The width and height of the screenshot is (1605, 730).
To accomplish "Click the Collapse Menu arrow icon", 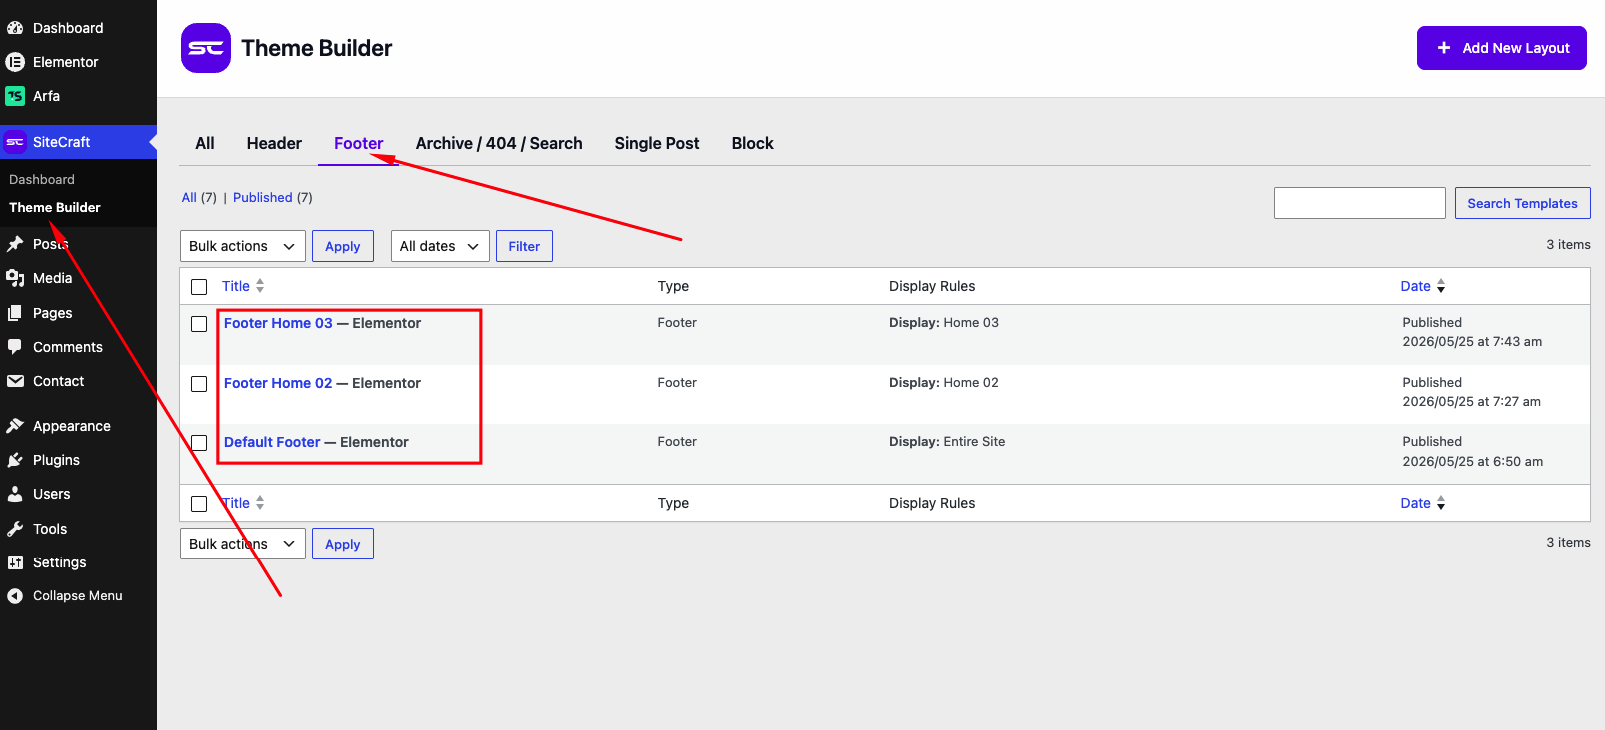I will click(x=15, y=596).
